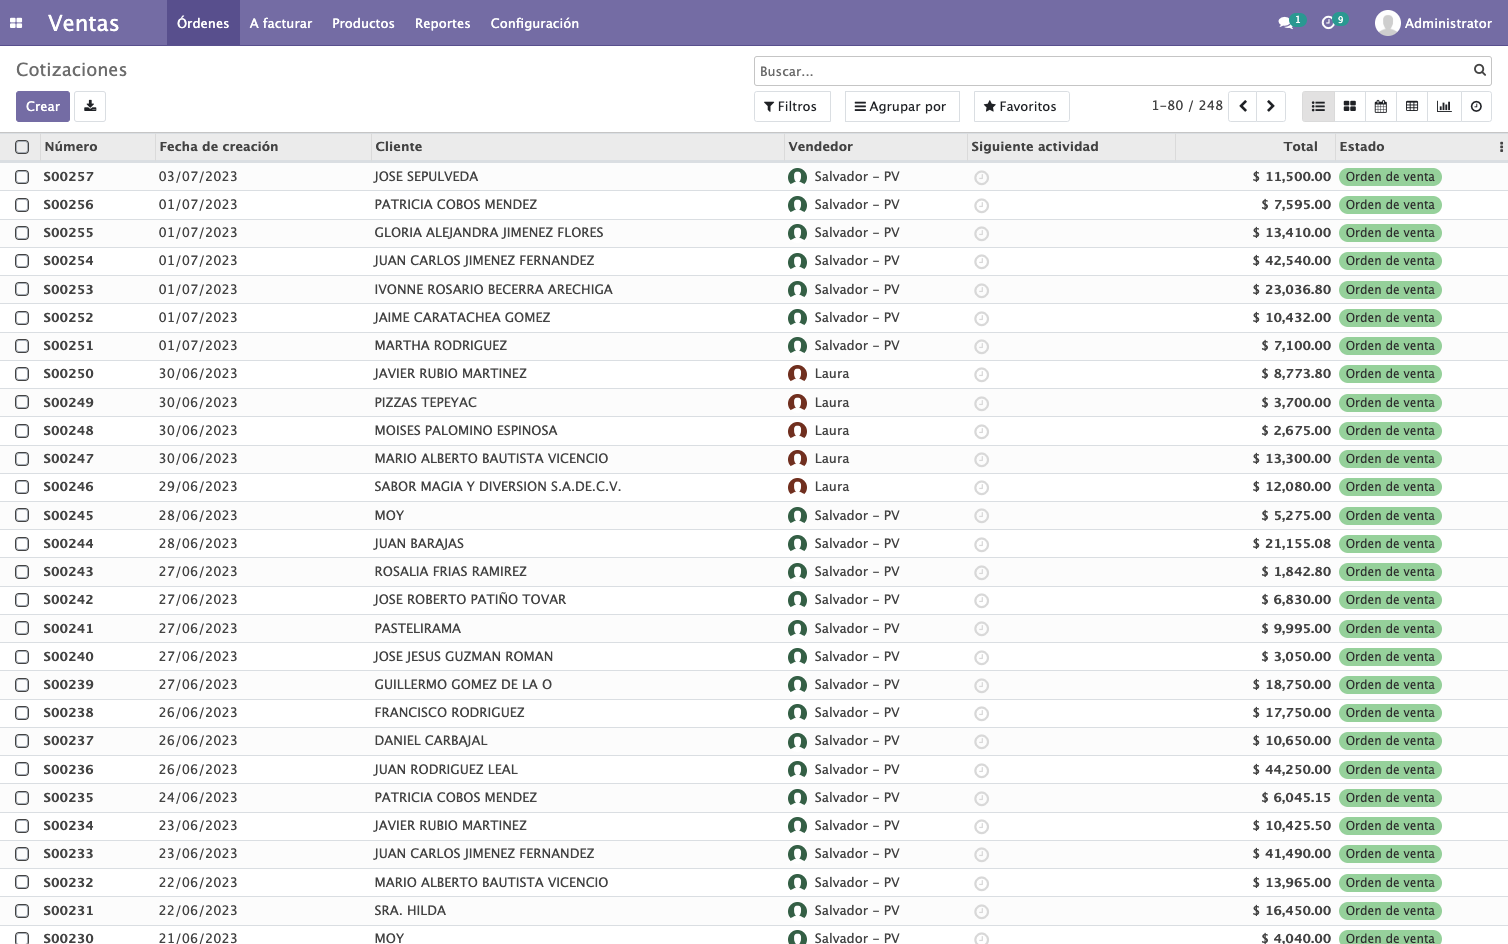Screen dimensions: 1508x944
Task: Check the box for order S00257
Action: tap(22, 177)
